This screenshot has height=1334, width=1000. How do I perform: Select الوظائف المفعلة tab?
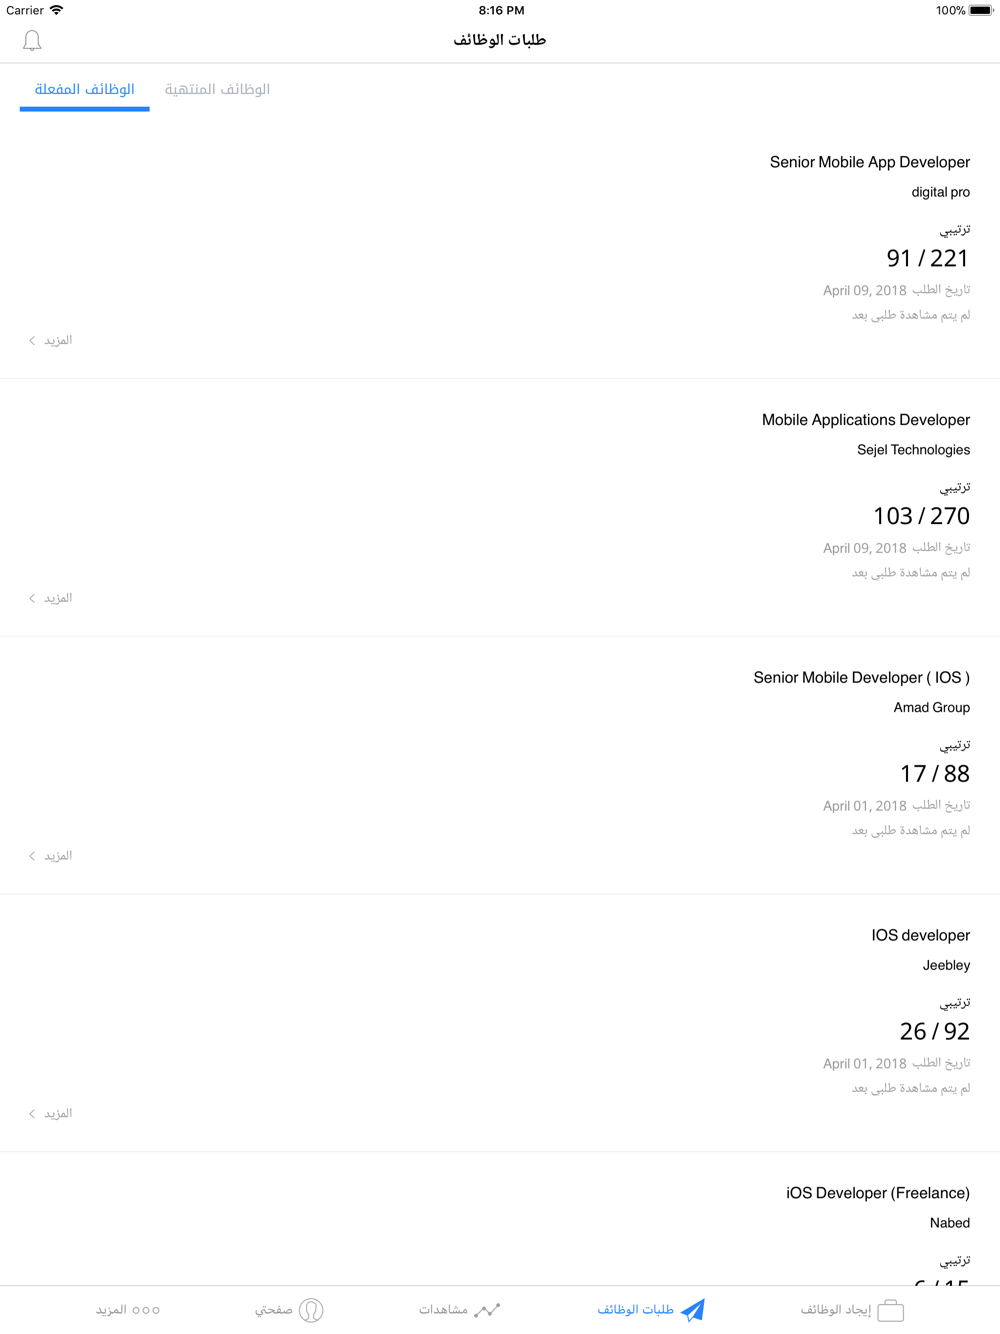pyautogui.click(x=85, y=89)
